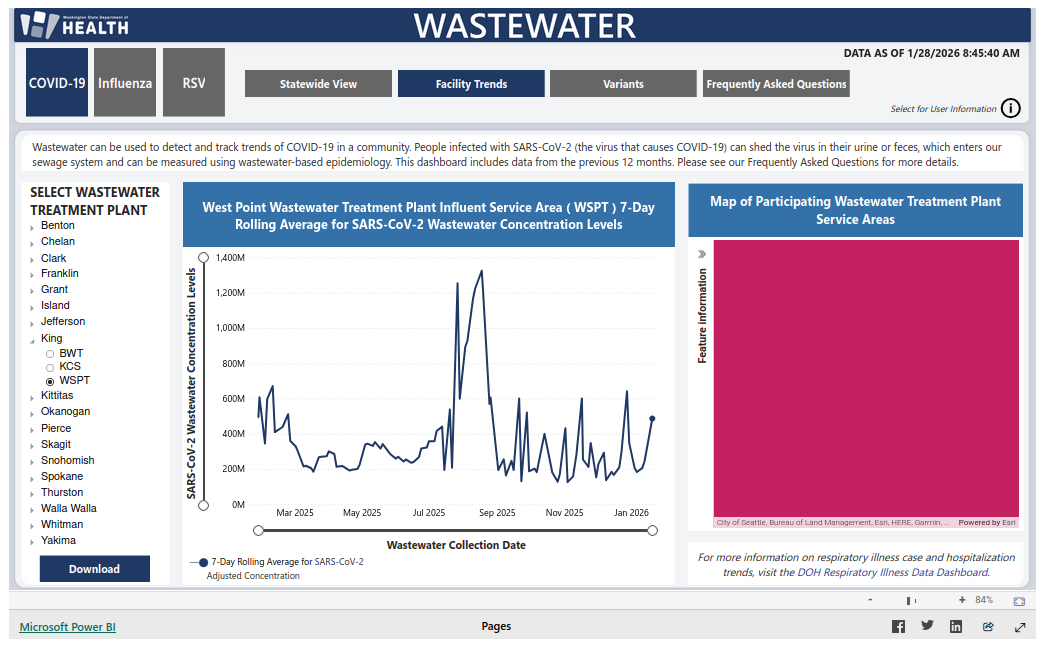The width and height of the screenshot is (1042, 668).
Task: Open the DOH Respiratory Illness Data Dashboard link
Action: pyautogui.click(x=892, y=573)
